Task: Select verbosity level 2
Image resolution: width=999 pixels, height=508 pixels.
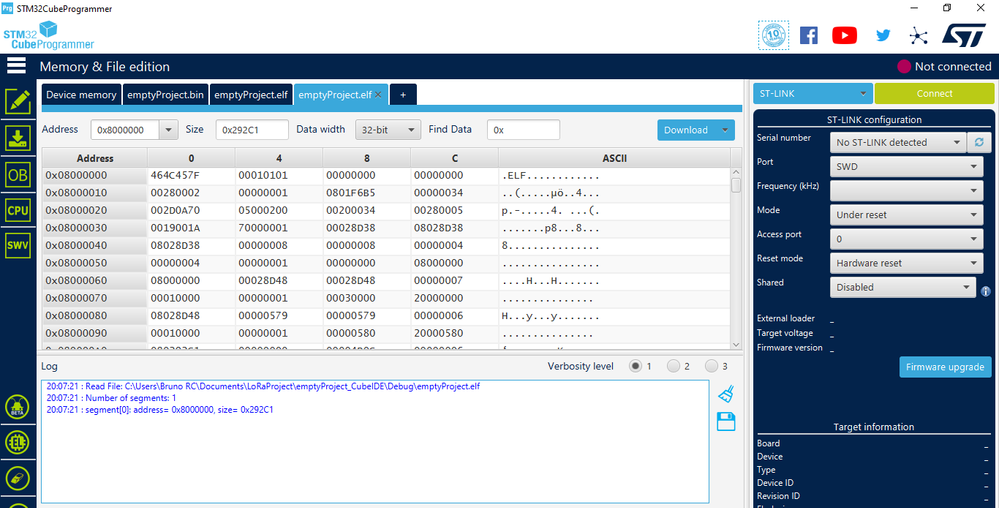Action: tap(673, 366)
